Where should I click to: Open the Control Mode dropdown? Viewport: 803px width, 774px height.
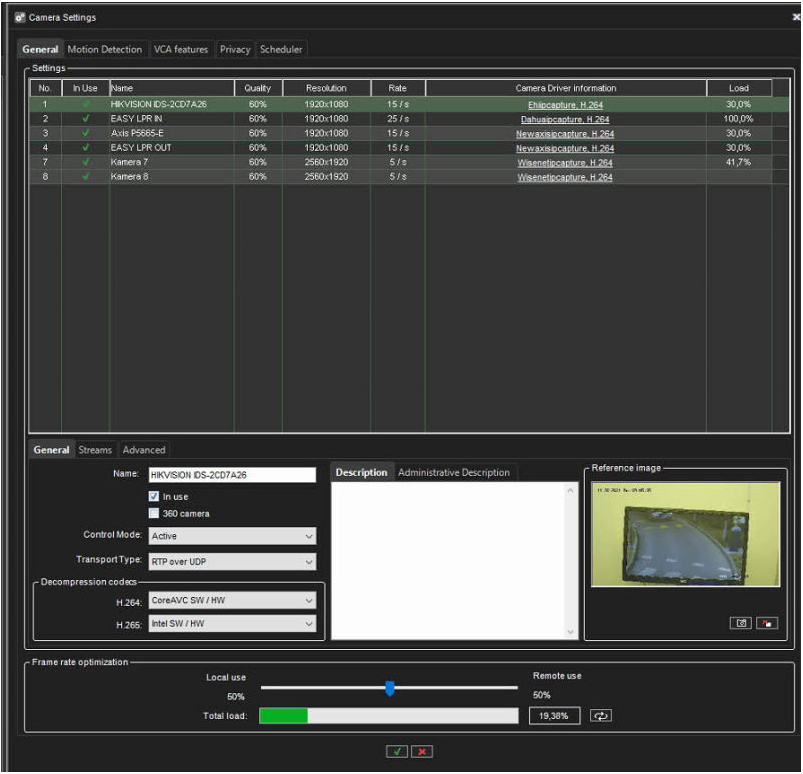(x=232, y=536)
